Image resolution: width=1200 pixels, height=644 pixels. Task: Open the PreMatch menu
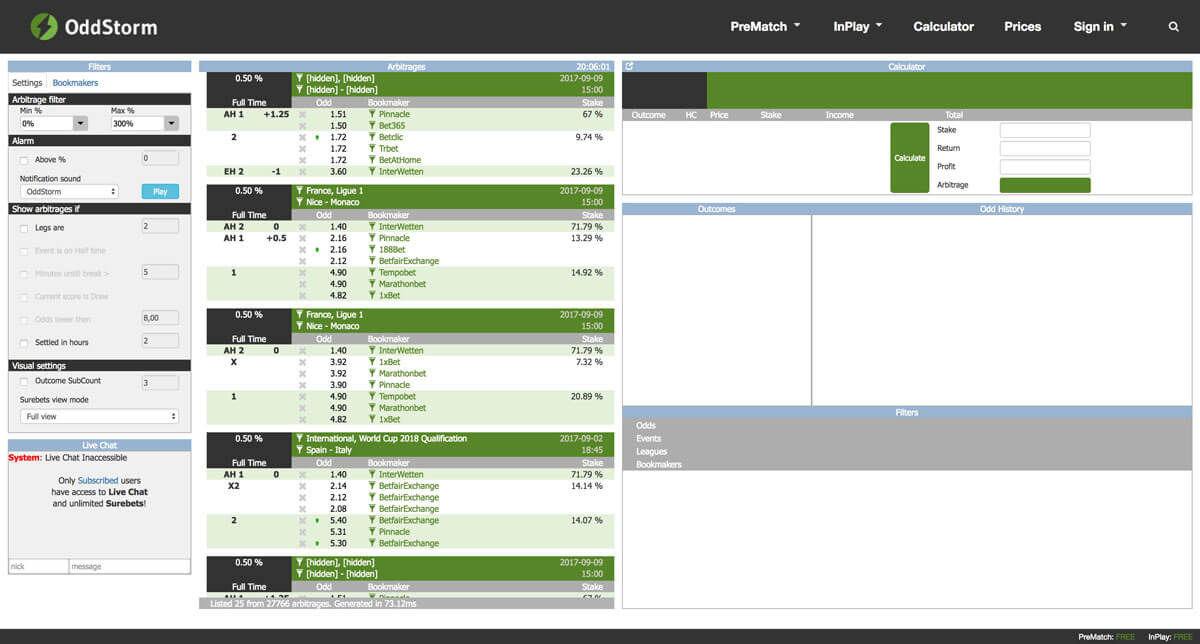point(765,27)
